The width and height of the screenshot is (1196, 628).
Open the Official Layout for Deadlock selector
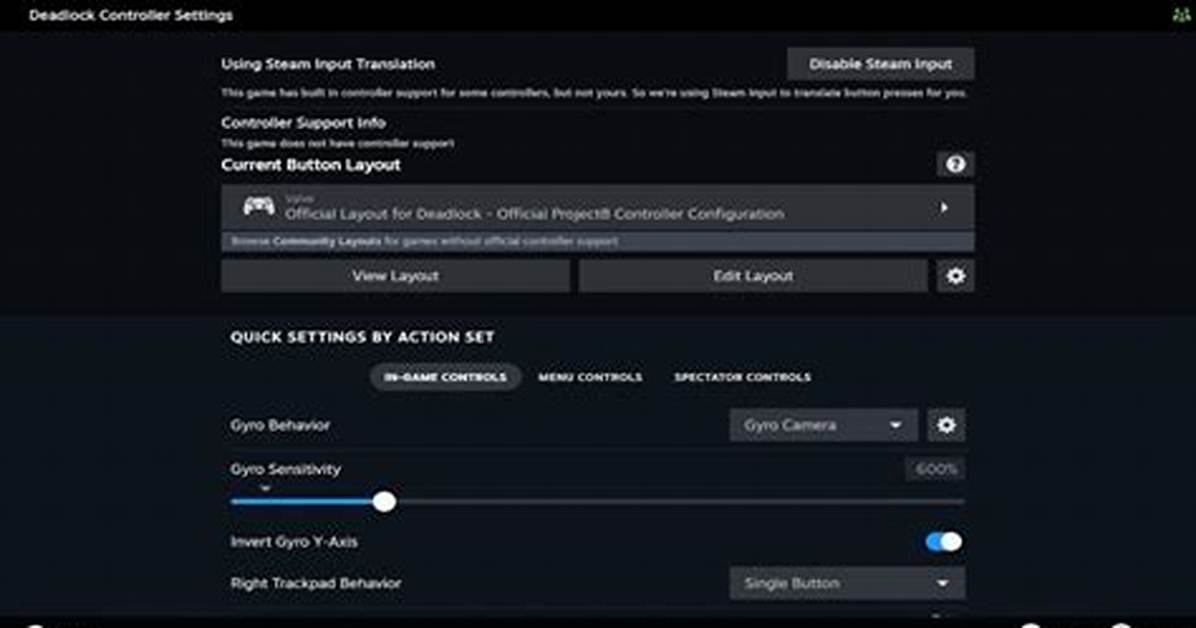click(597, 207)
